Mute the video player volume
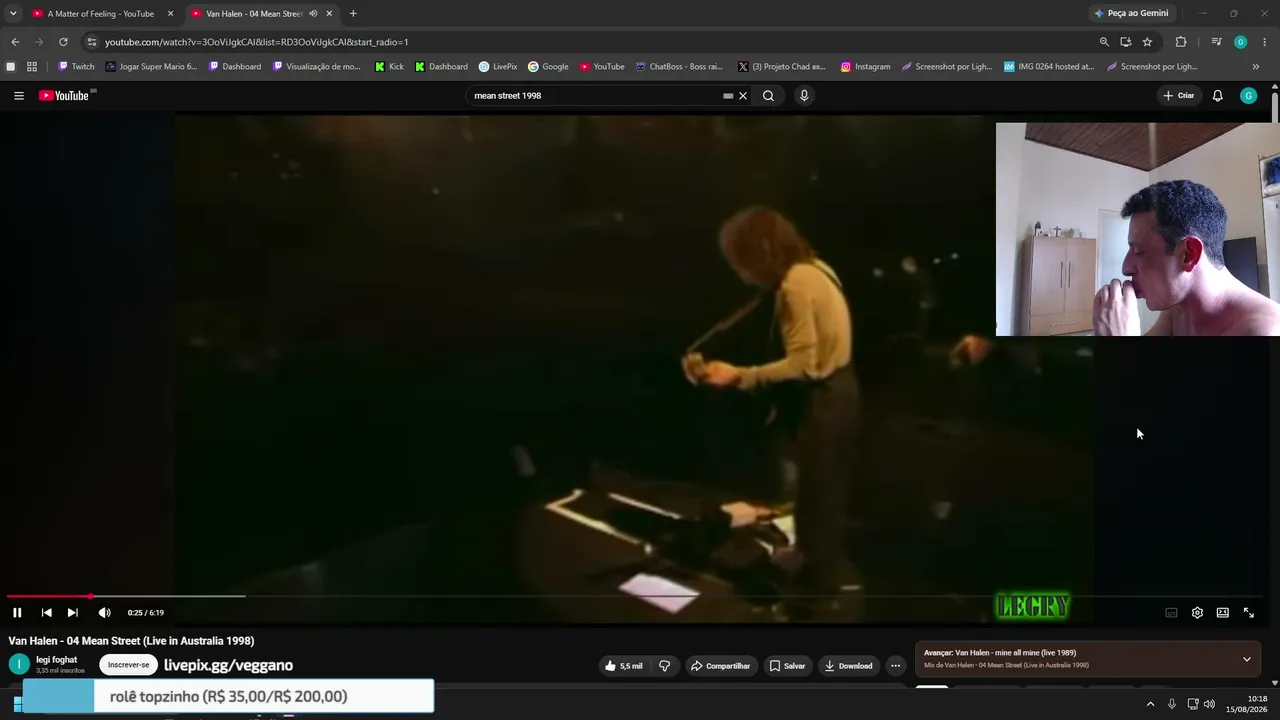This screenshot has width=1280, height=720. [104, 613]
